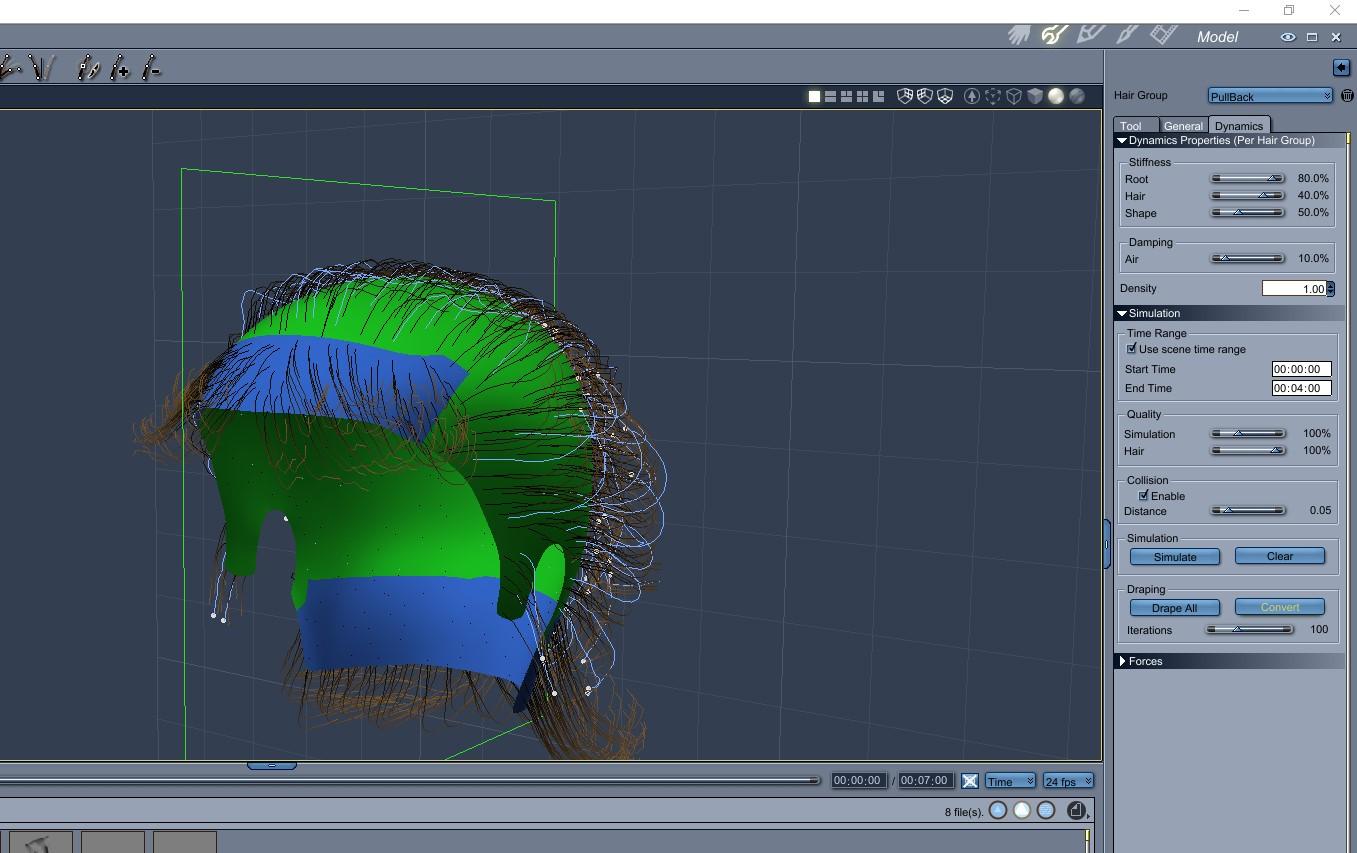Click the Drape All button
This screenshot has width=1357, height=853.
[x=1175, y=608]
